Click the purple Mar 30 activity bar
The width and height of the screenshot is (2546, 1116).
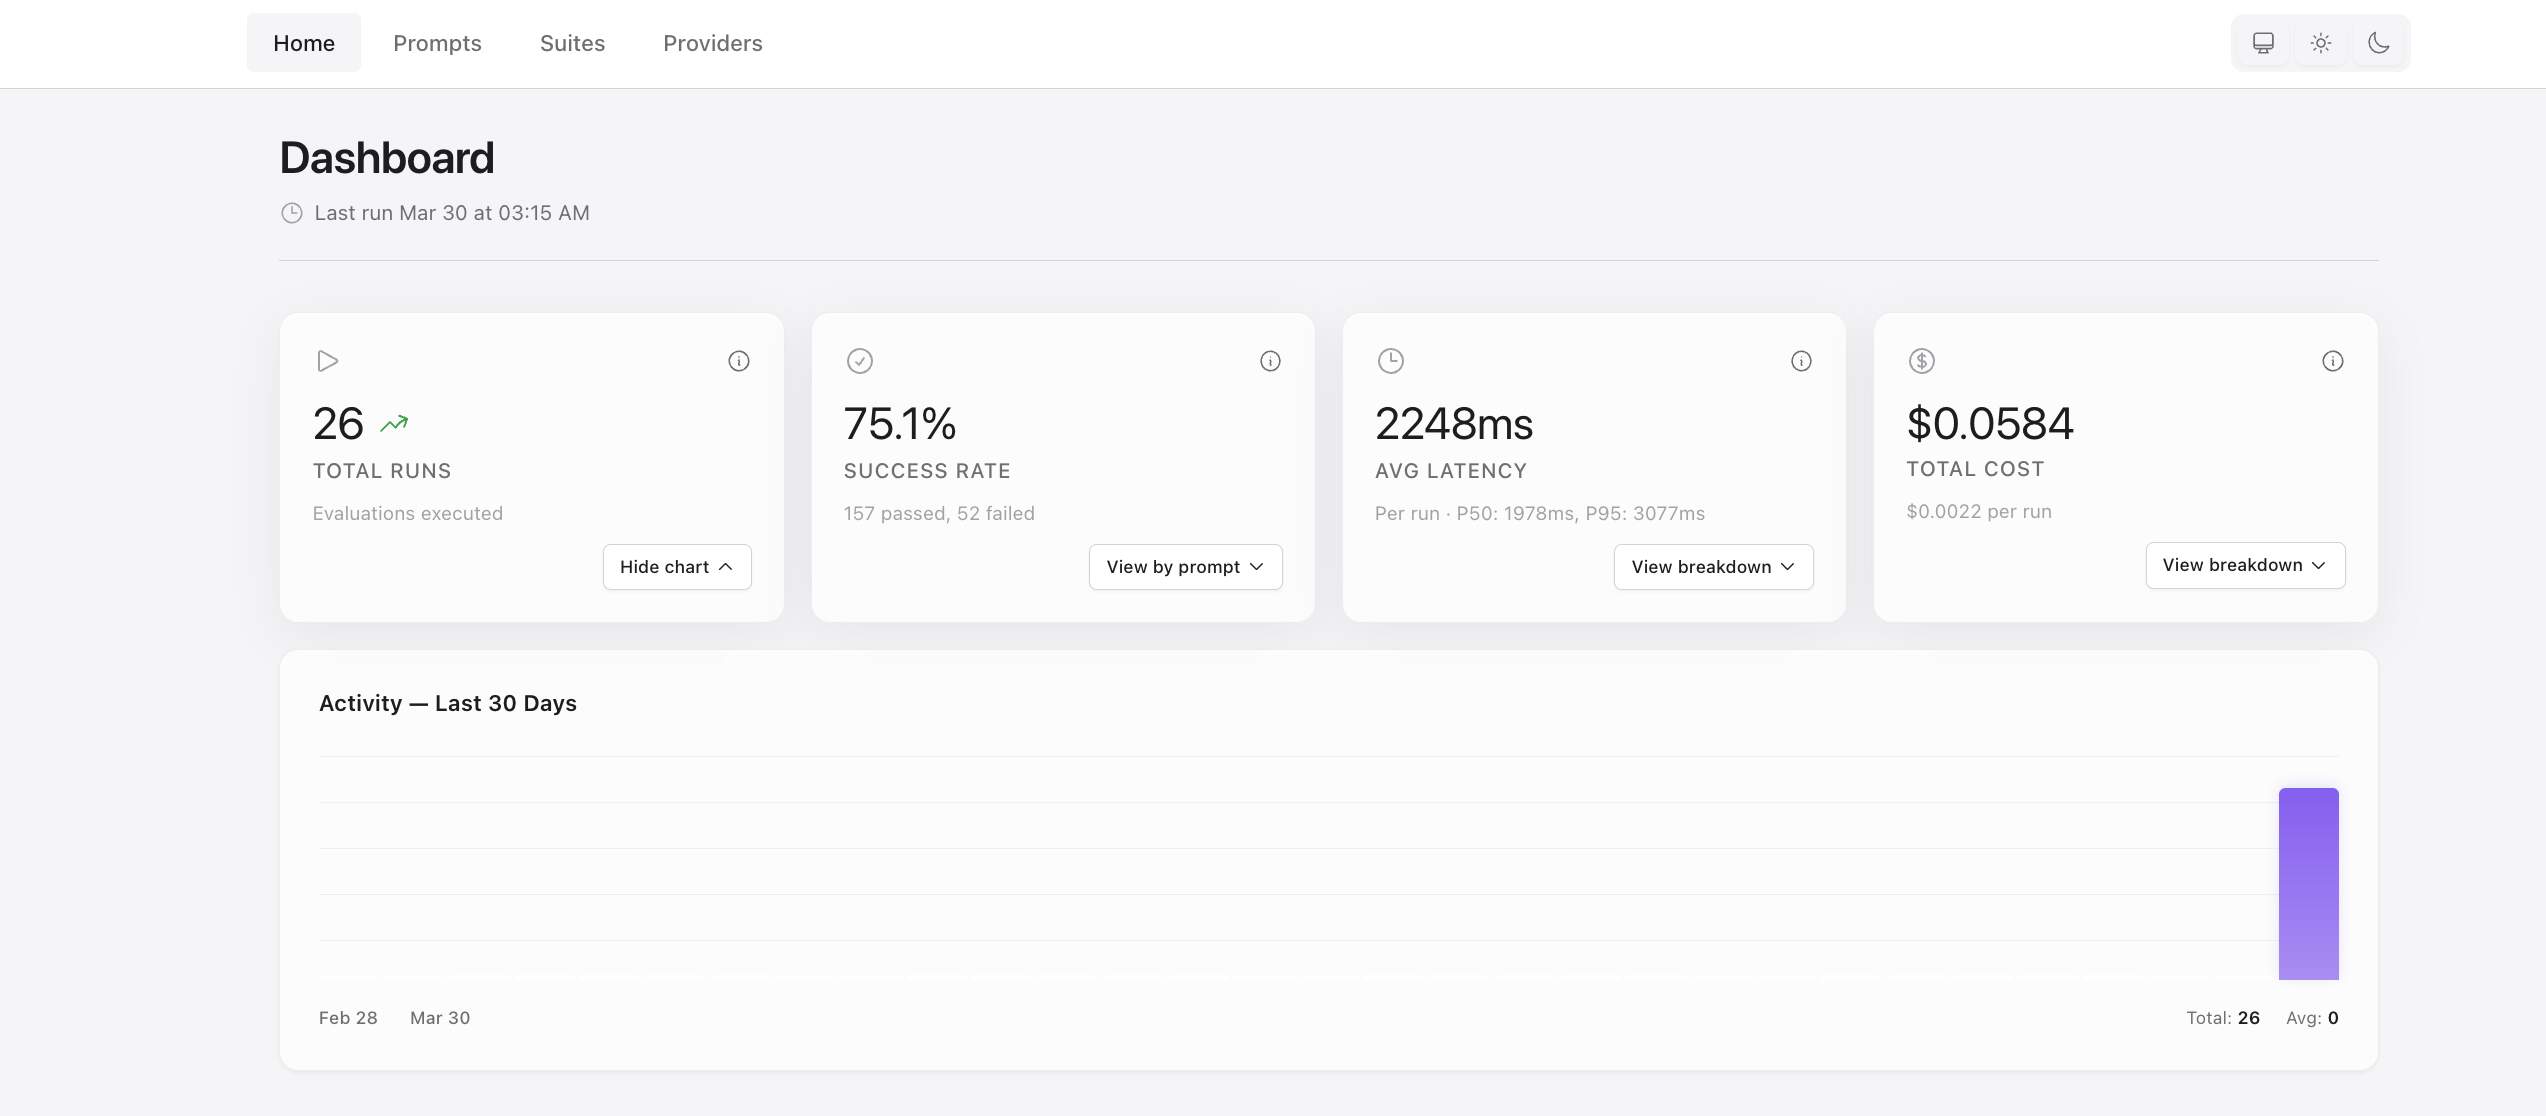click(x=2307, y=884)
